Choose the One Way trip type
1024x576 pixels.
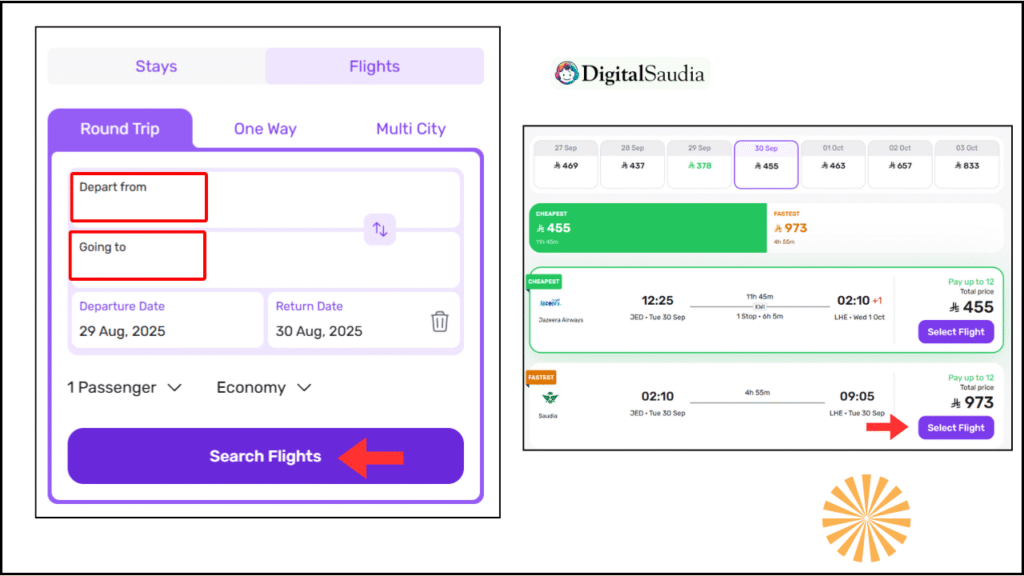pos(265,129)
